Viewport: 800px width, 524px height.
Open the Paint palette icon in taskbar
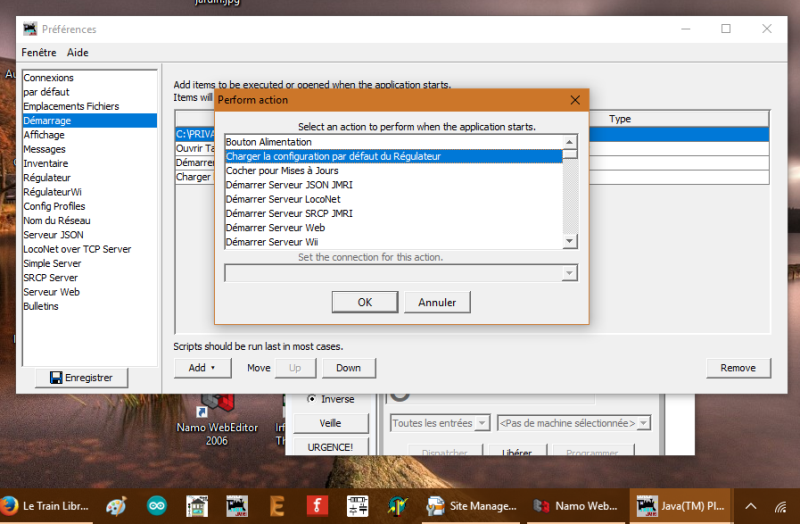[116, 505]
